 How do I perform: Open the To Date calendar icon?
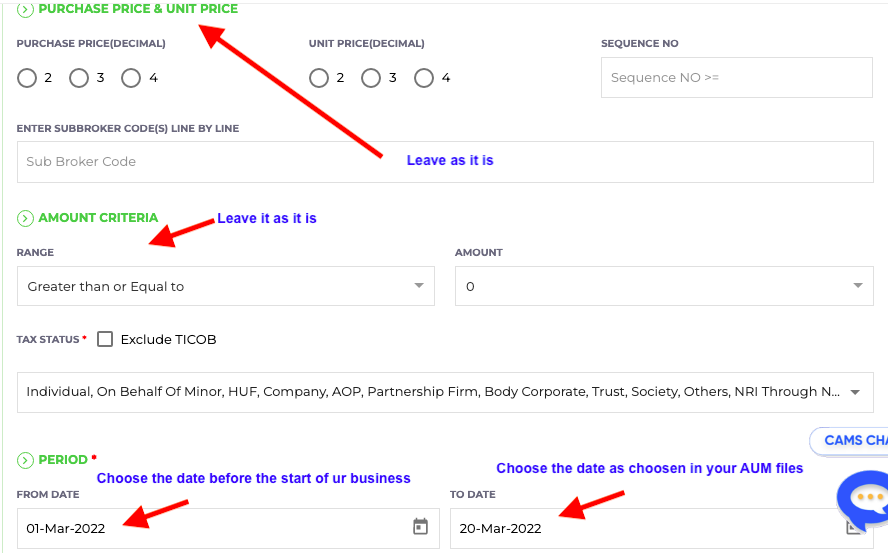(853, 528)
